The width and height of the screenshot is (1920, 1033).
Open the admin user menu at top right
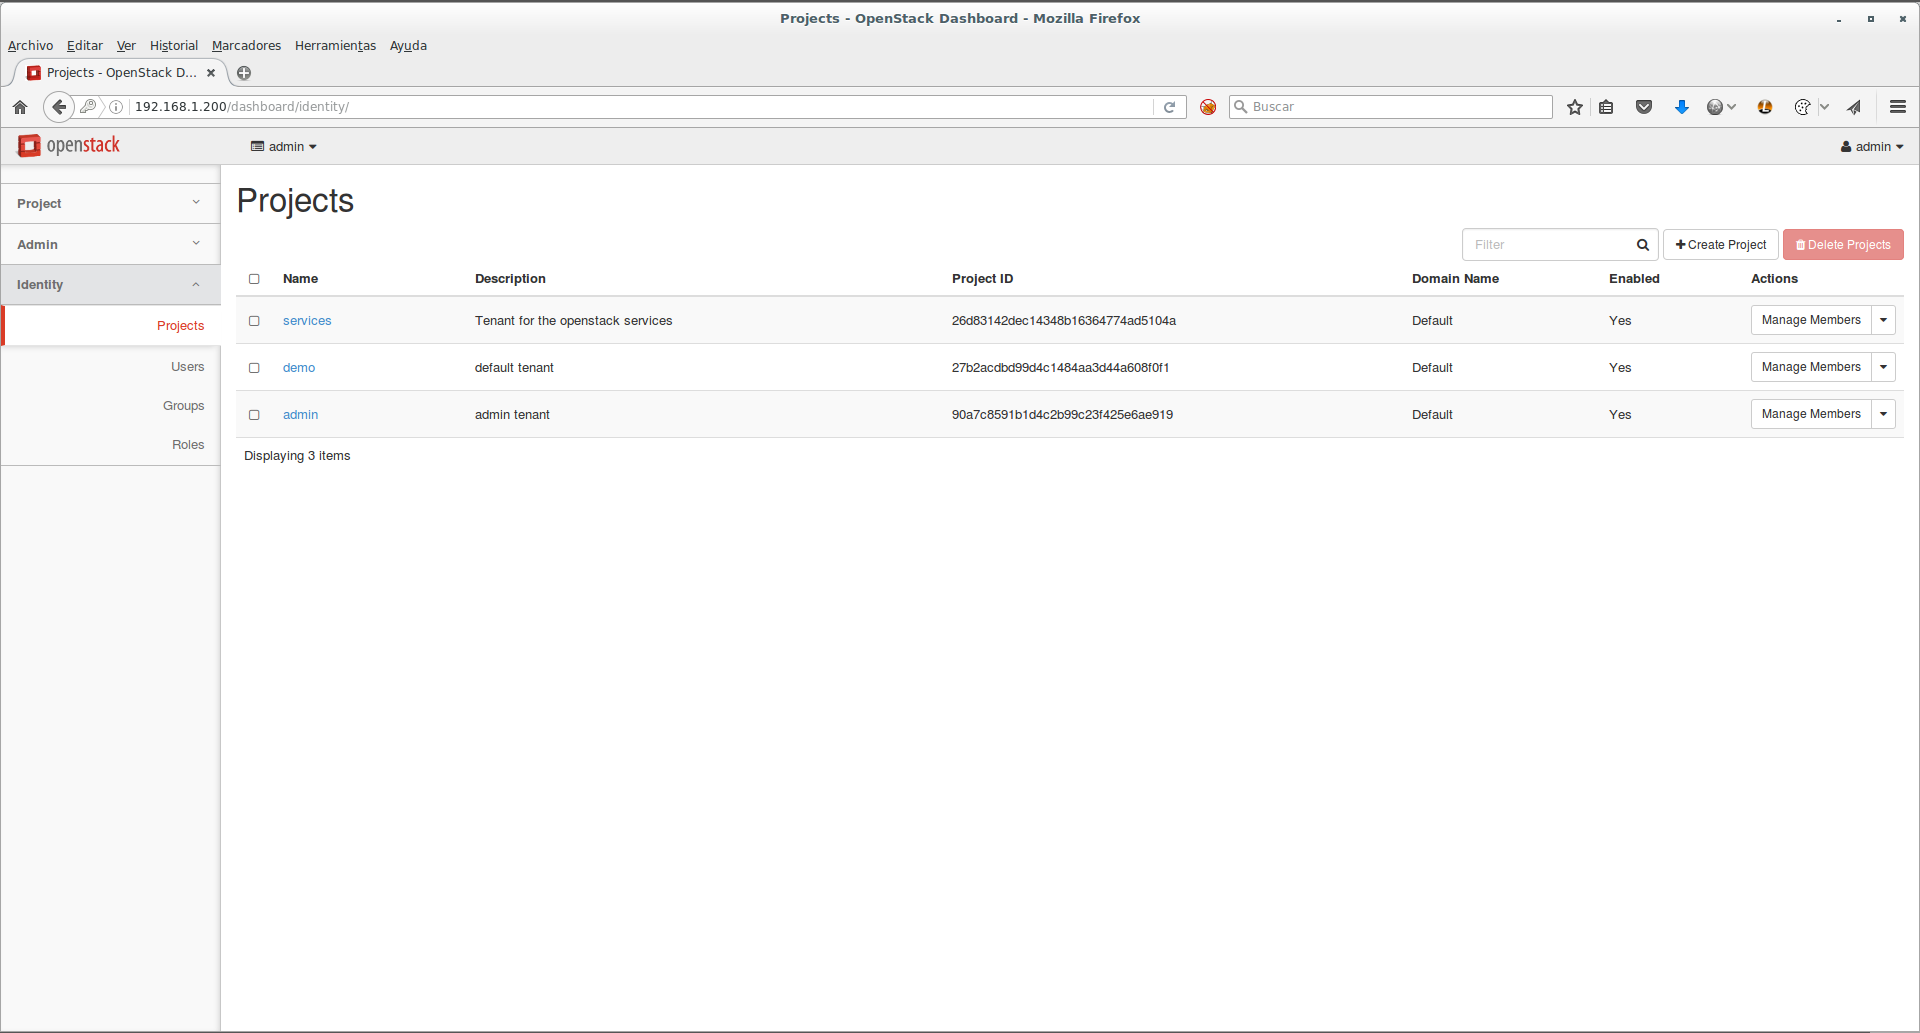[1871, 147]
